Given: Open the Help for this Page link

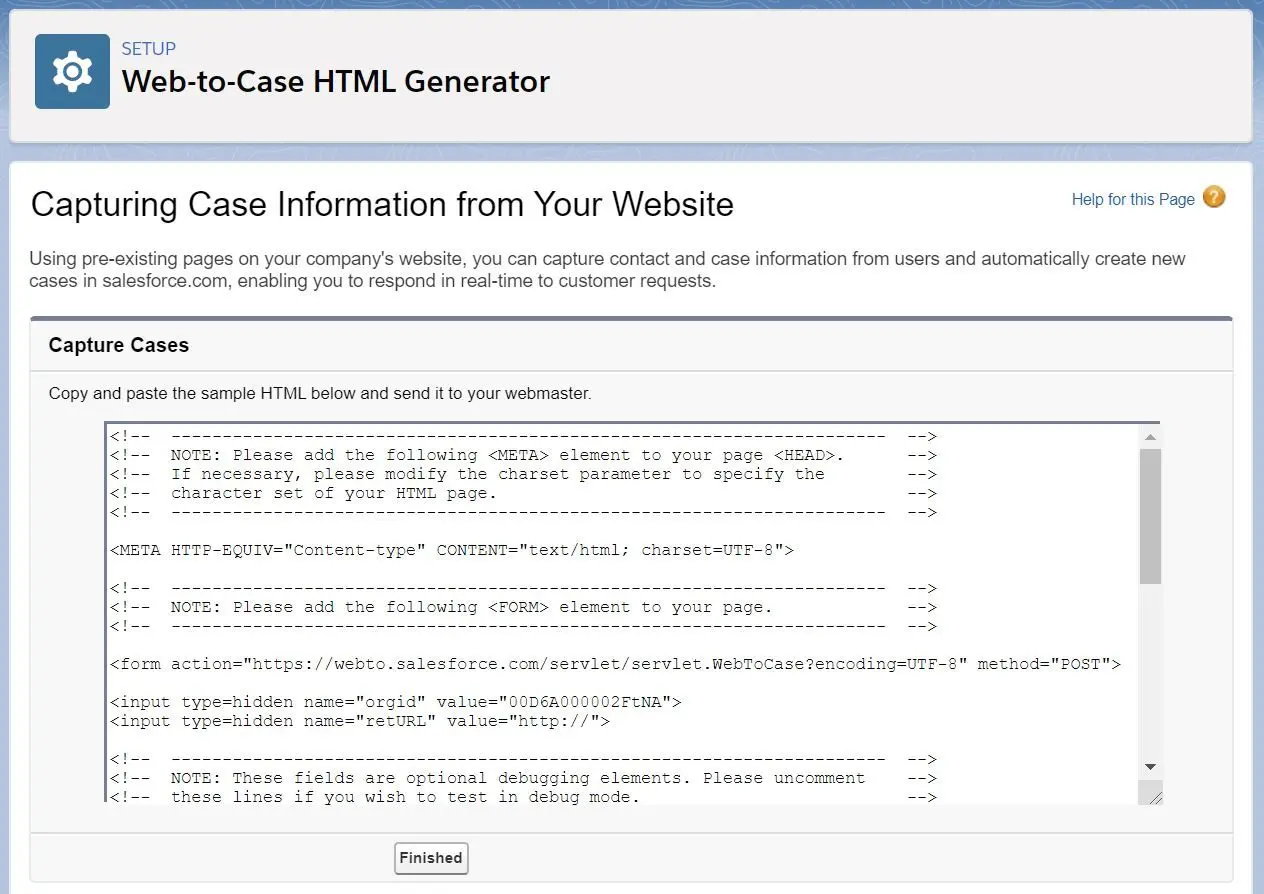Looking at the screenshot, I should click(1133, 199).
